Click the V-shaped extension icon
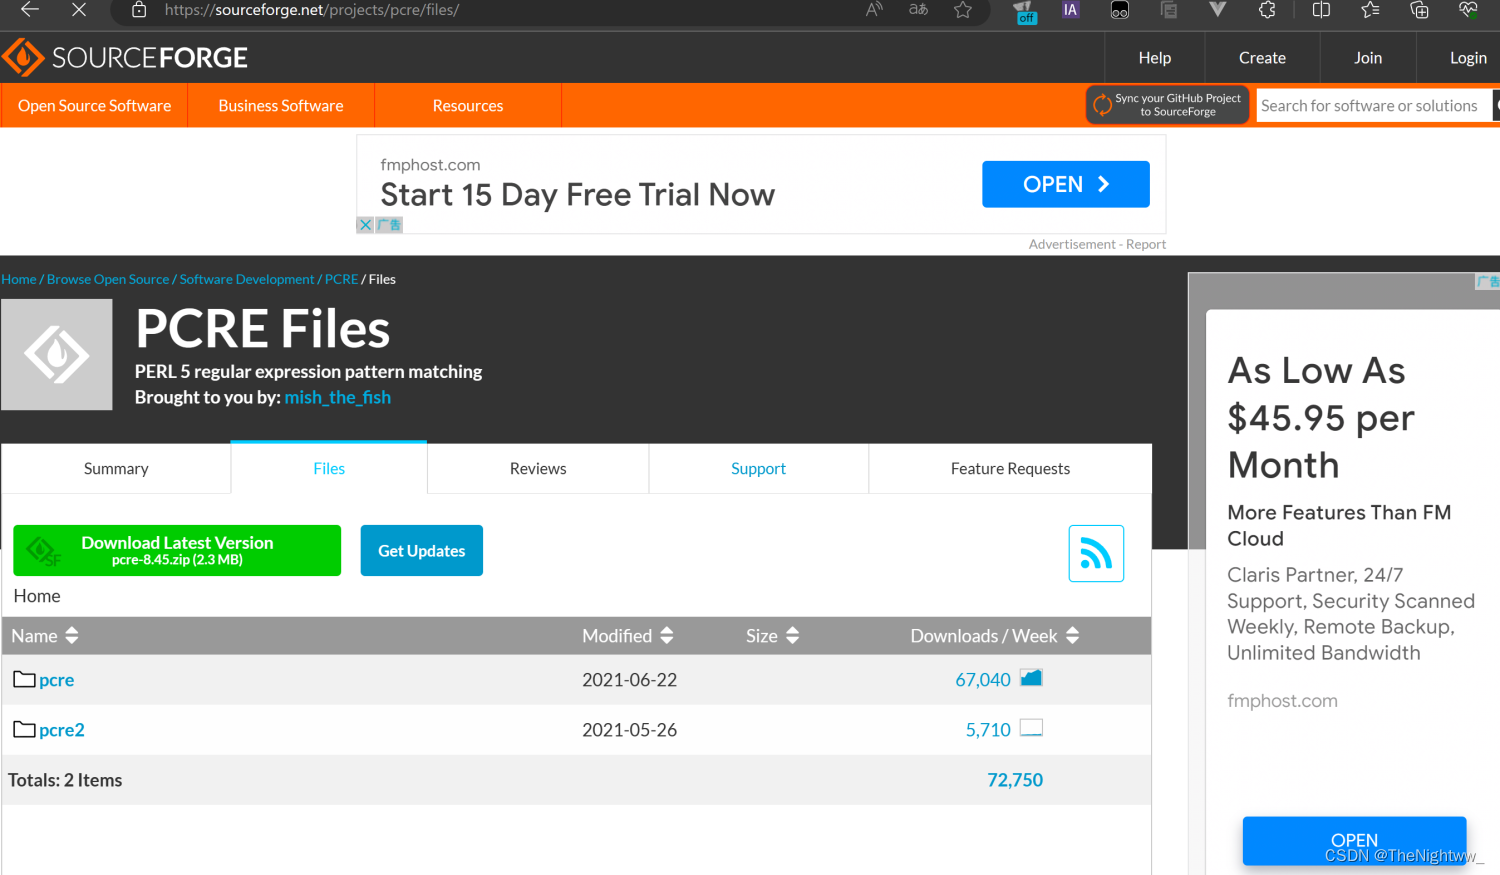The width and height of the screenshot is (1500, 875). [1217, 10]
